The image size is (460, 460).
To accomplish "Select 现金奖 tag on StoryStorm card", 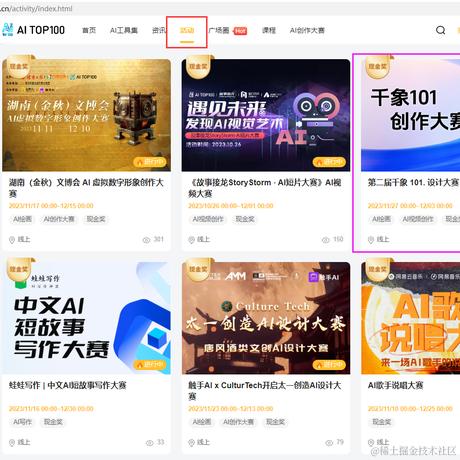I will coord(245,219).
